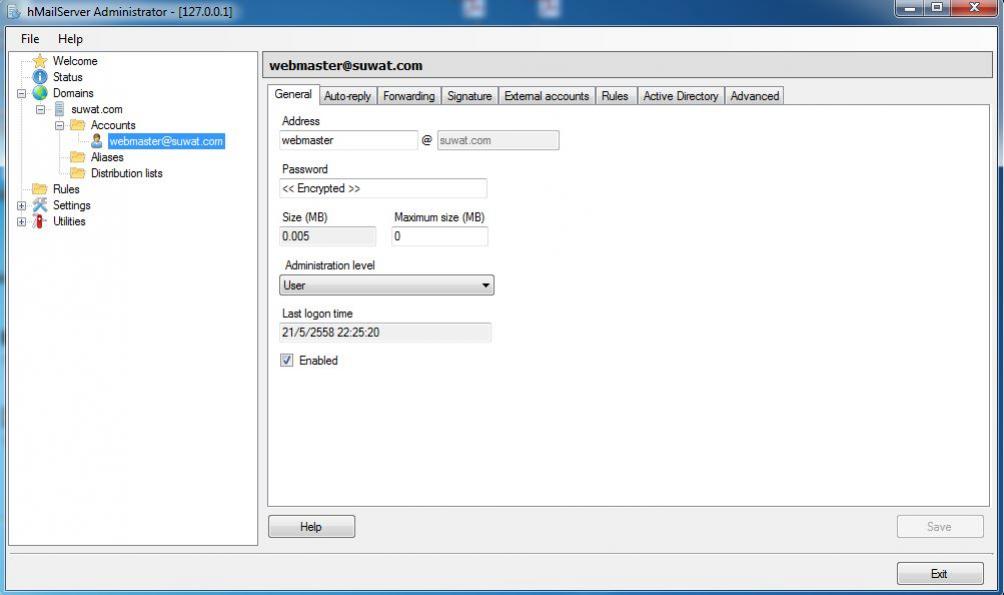Open the File menu
1004x595 pixels.
point(30,39)
